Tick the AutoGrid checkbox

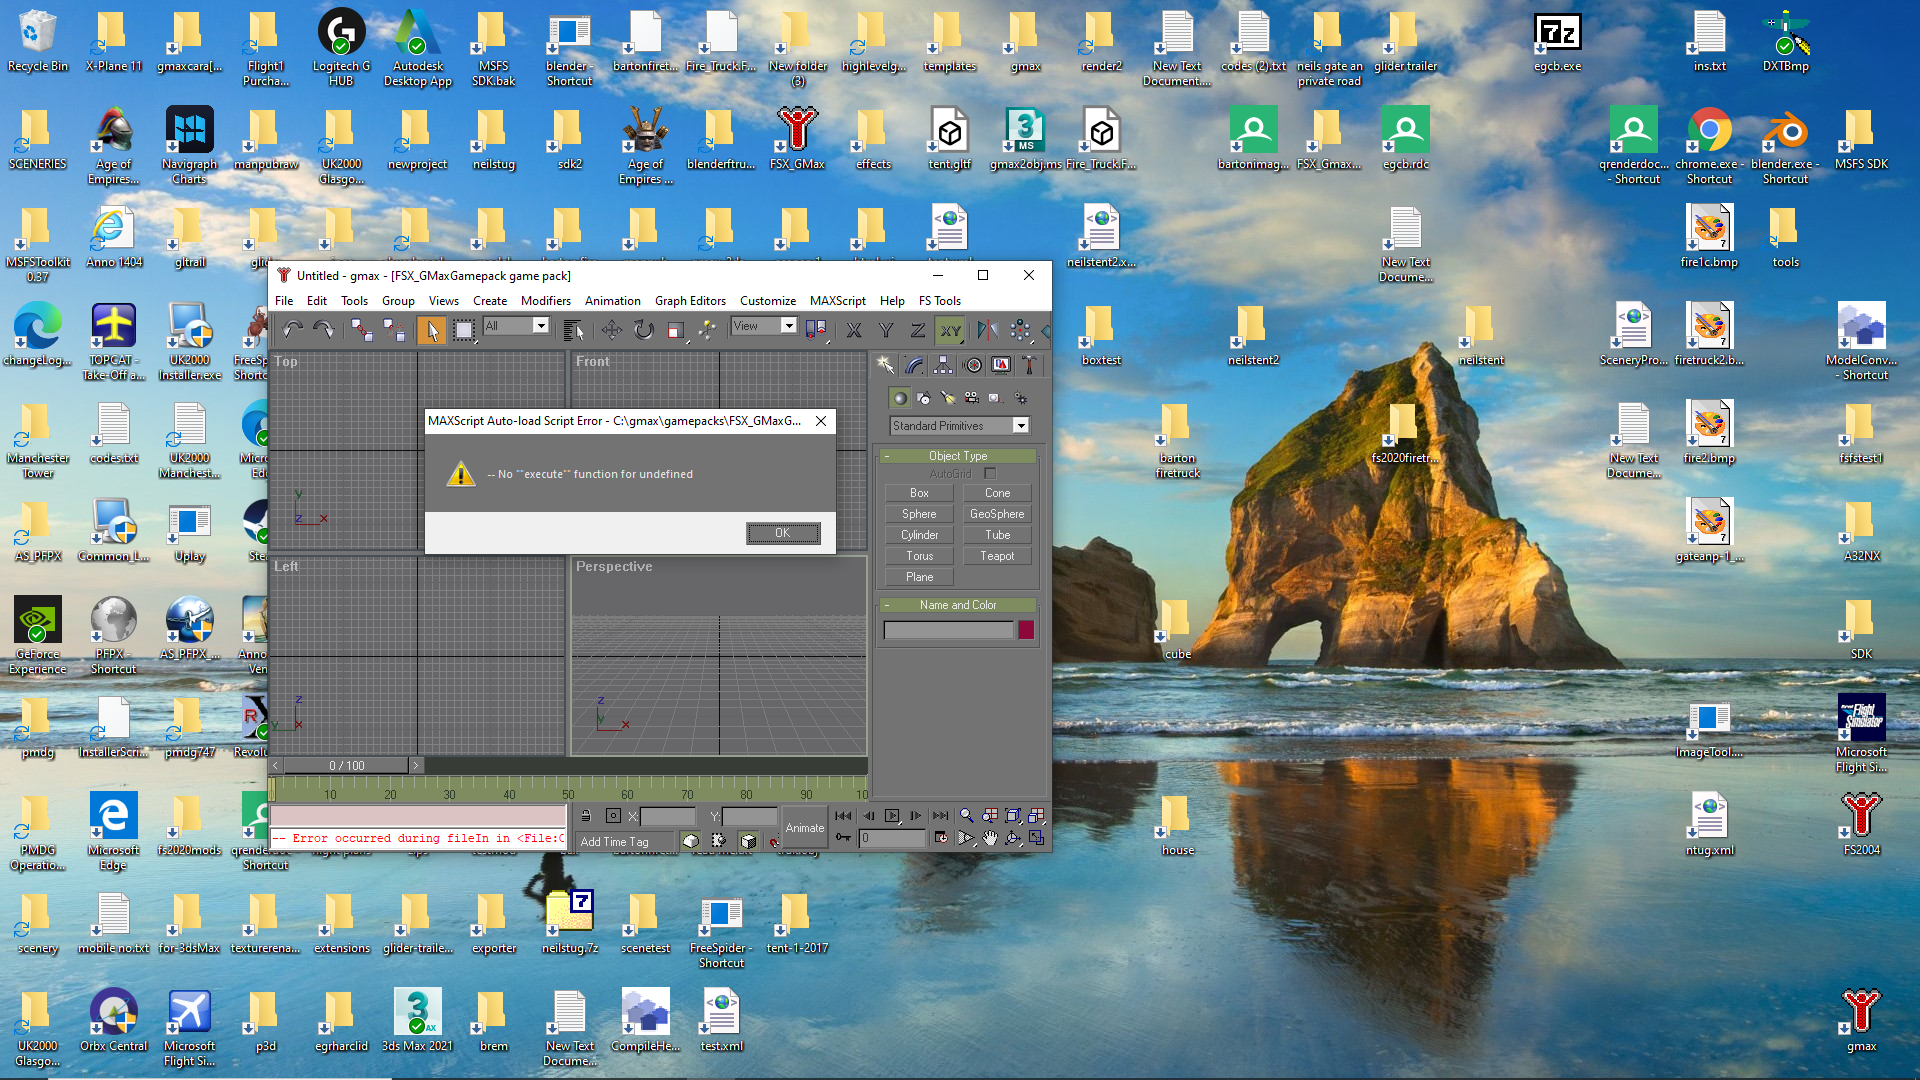(x=990, y=474)
